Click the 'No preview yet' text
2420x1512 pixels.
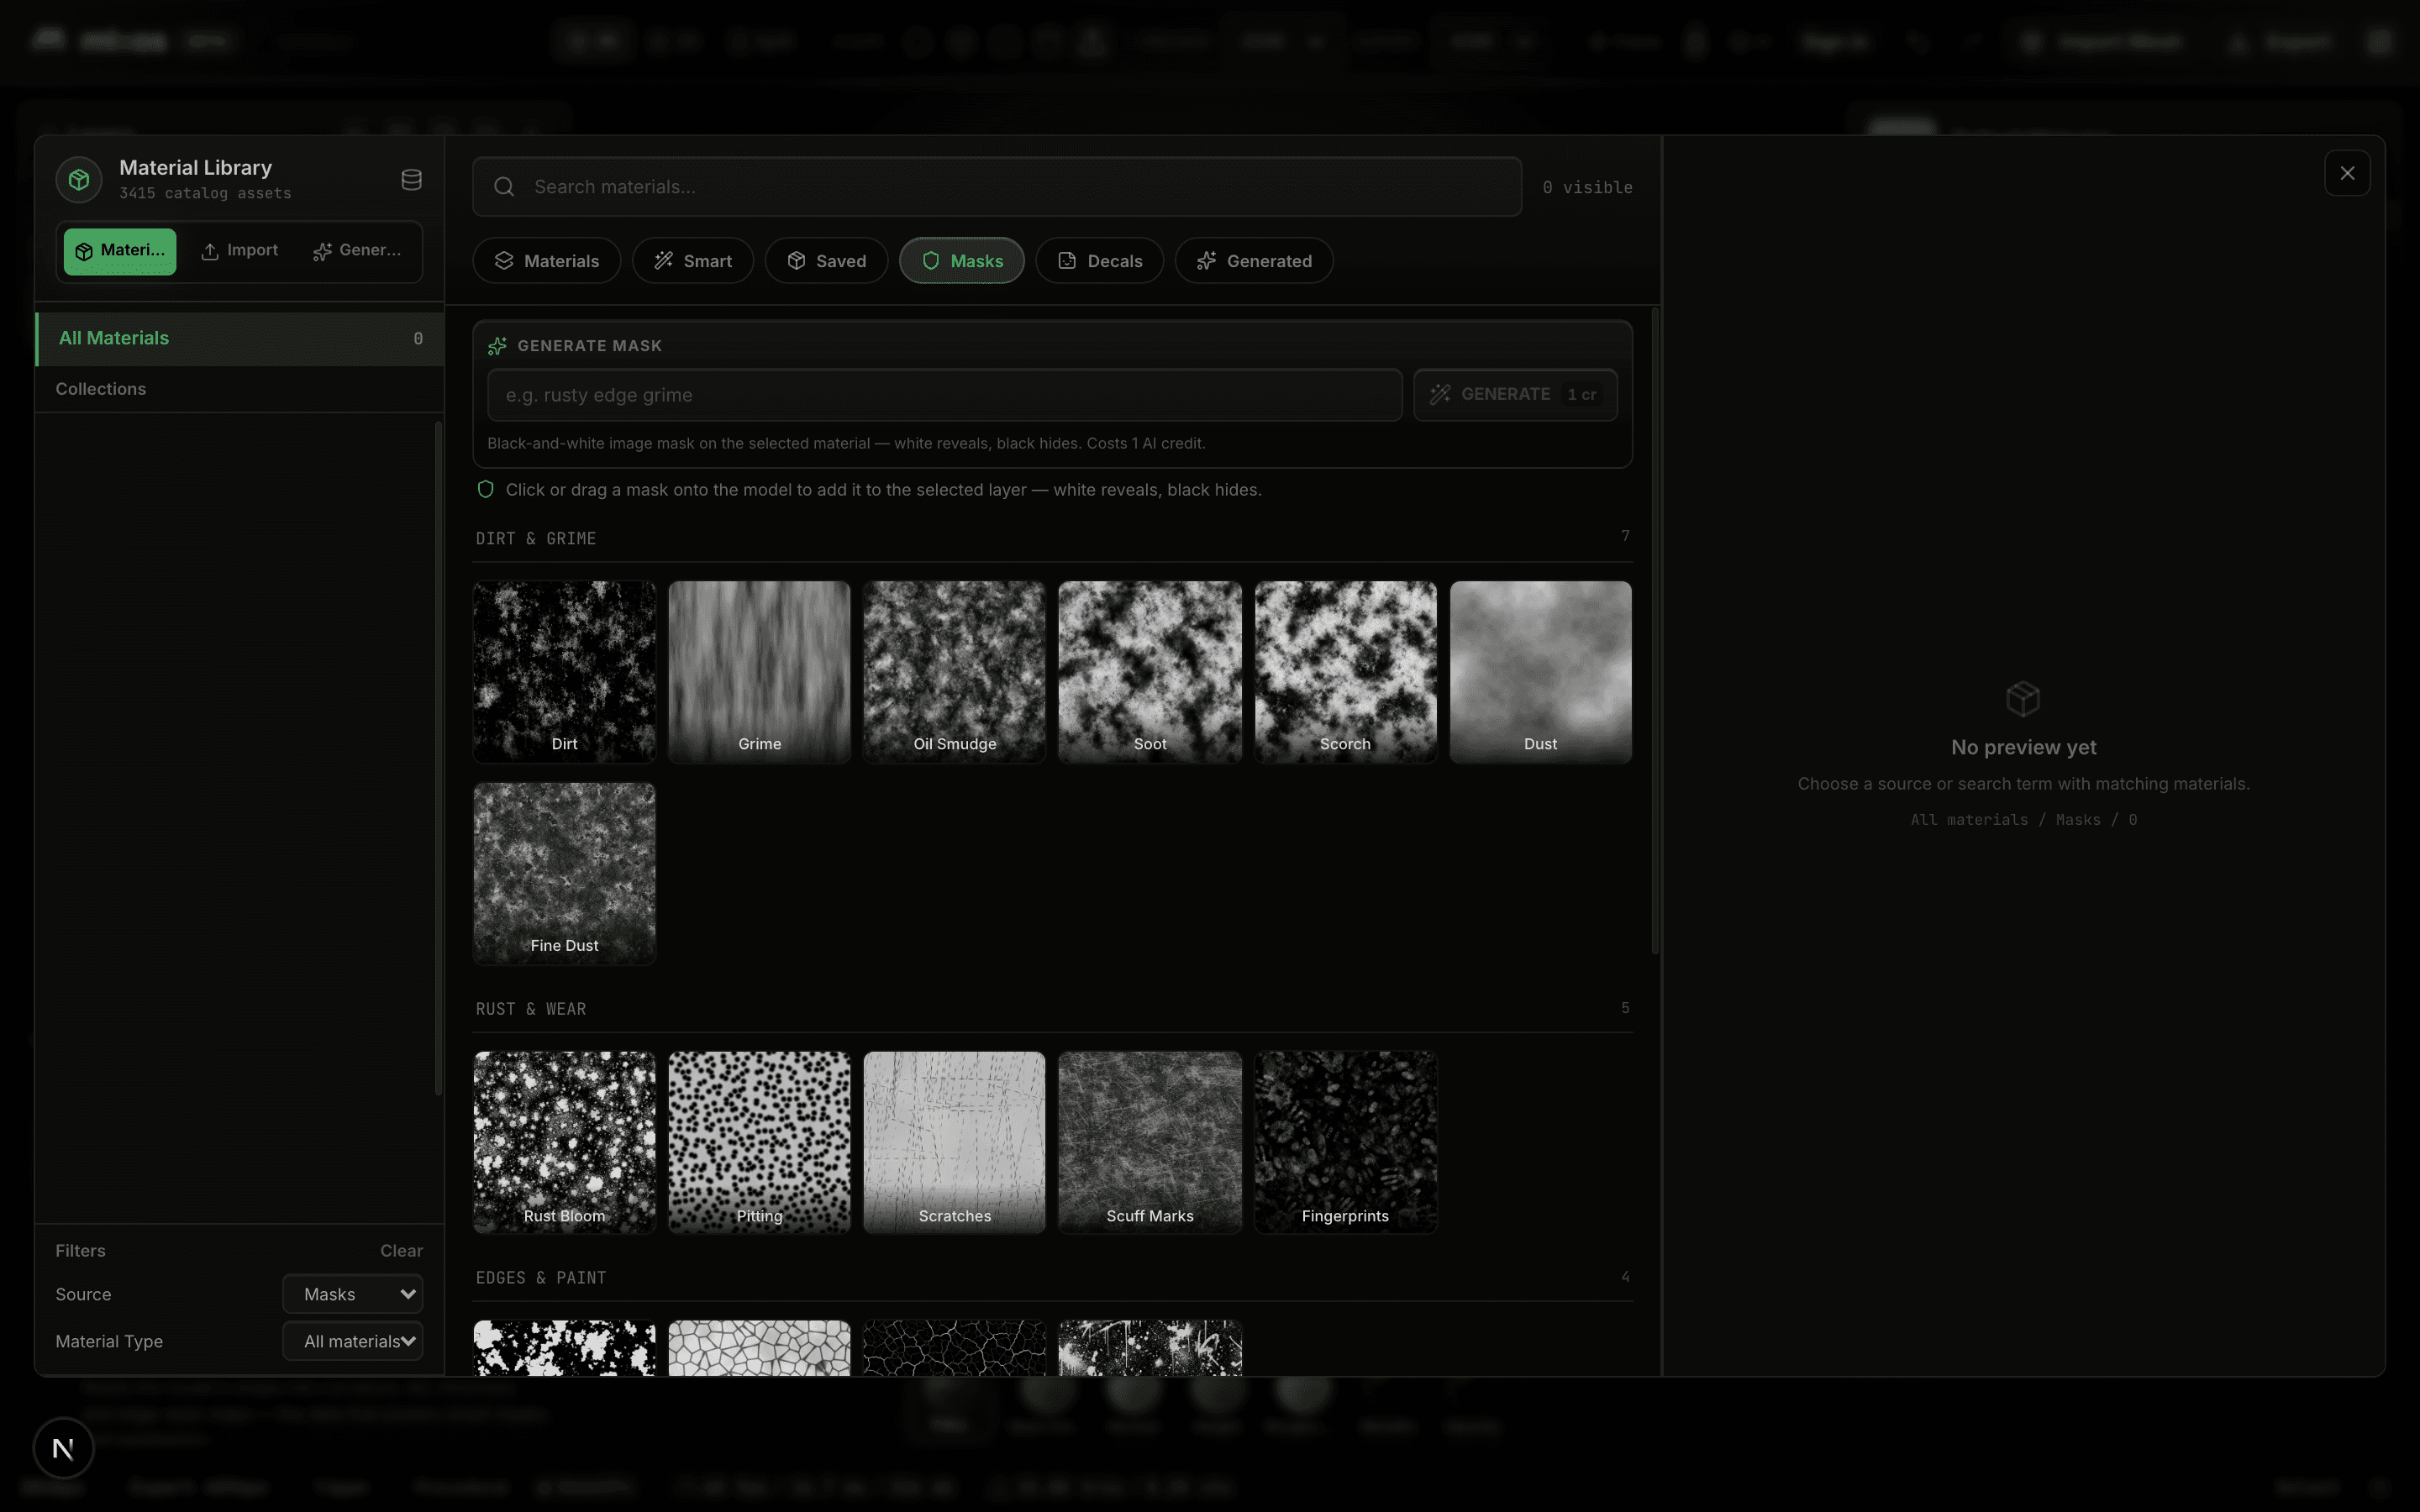2023,747
